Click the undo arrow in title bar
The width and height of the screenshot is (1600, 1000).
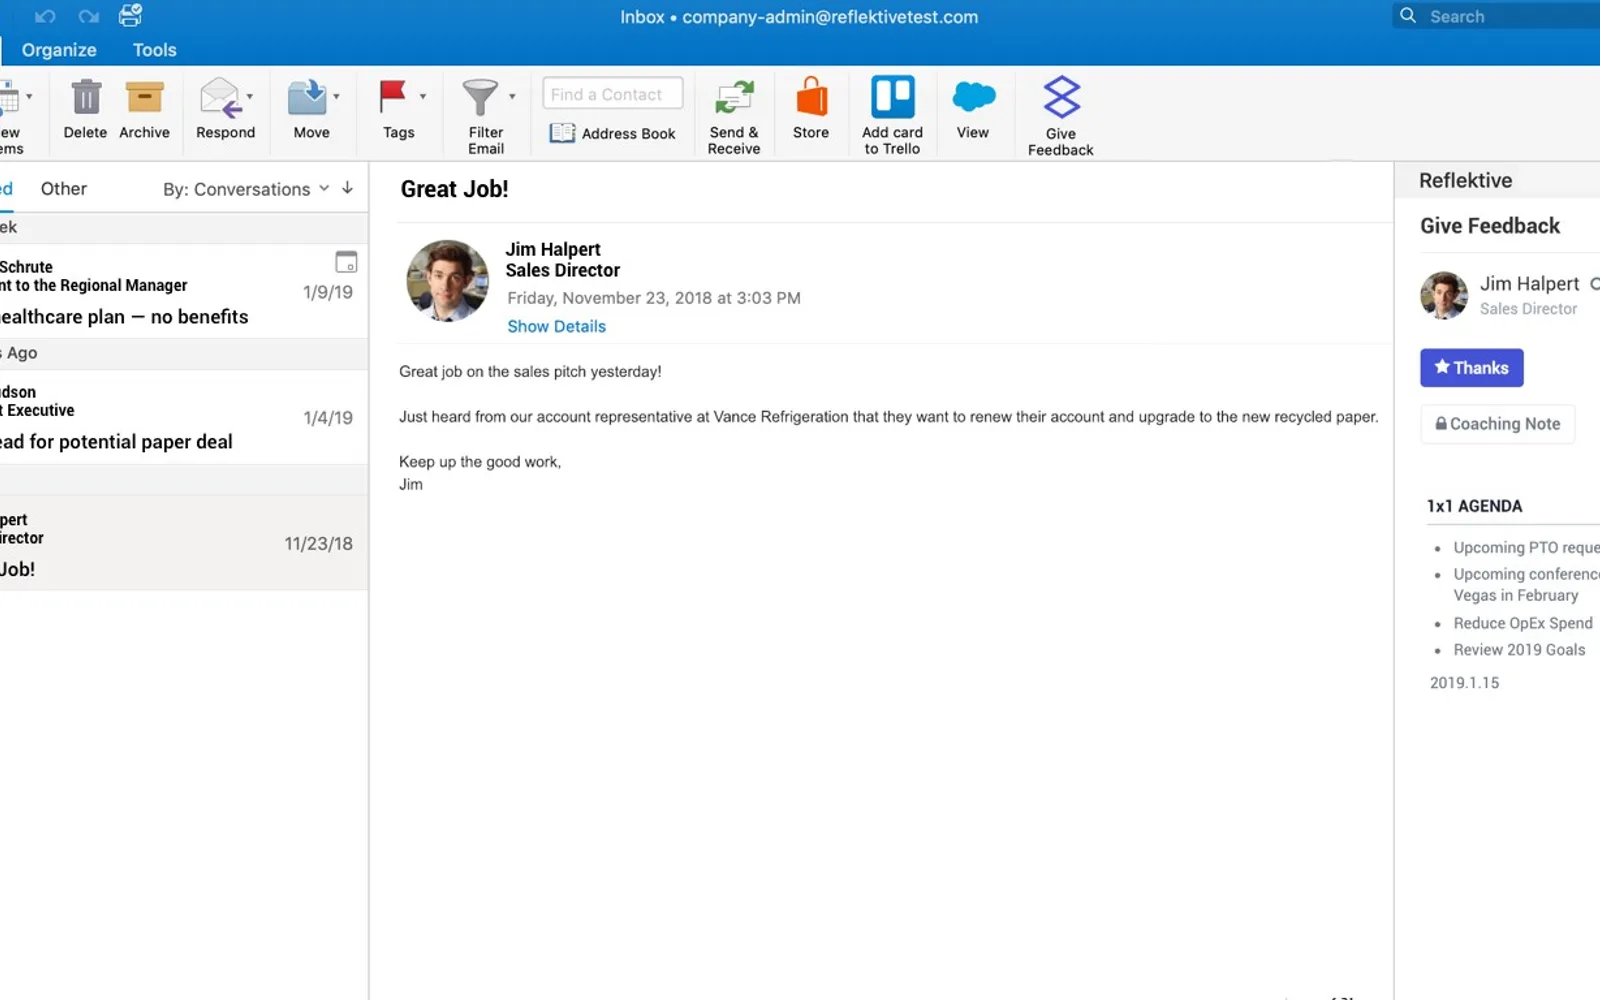pyautogui.click(x=45, y=16)
